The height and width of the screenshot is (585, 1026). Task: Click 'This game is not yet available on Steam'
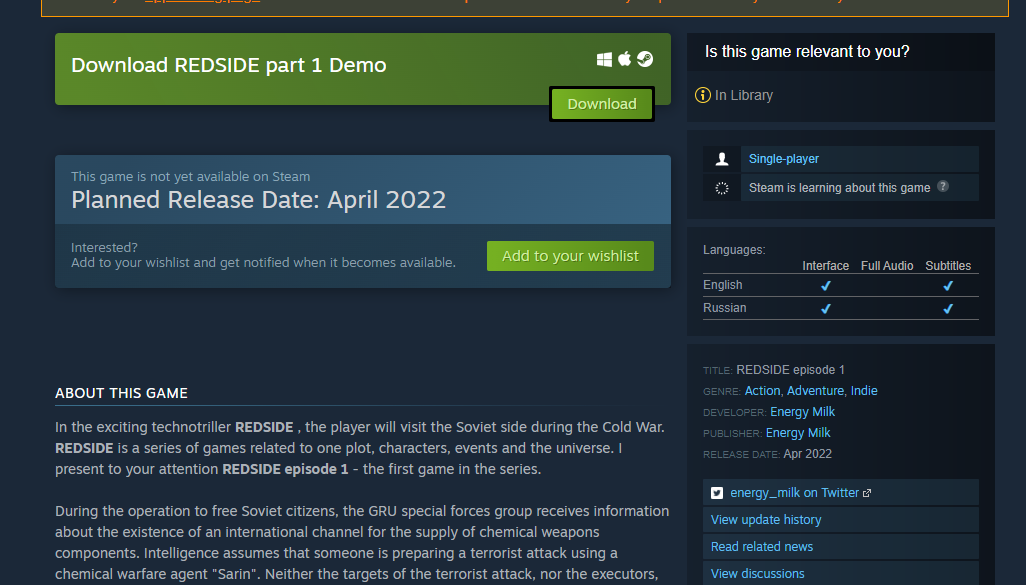(x=190, y=177)
